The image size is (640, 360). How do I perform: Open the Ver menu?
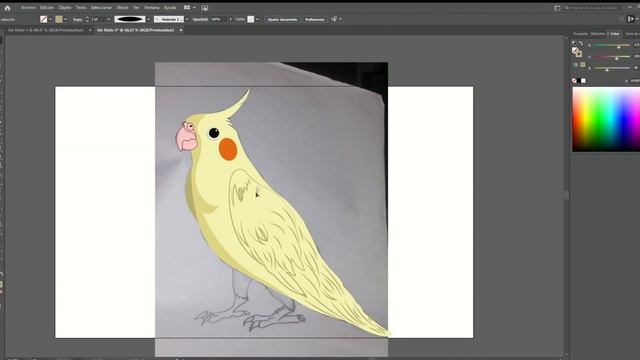(136, 7)
